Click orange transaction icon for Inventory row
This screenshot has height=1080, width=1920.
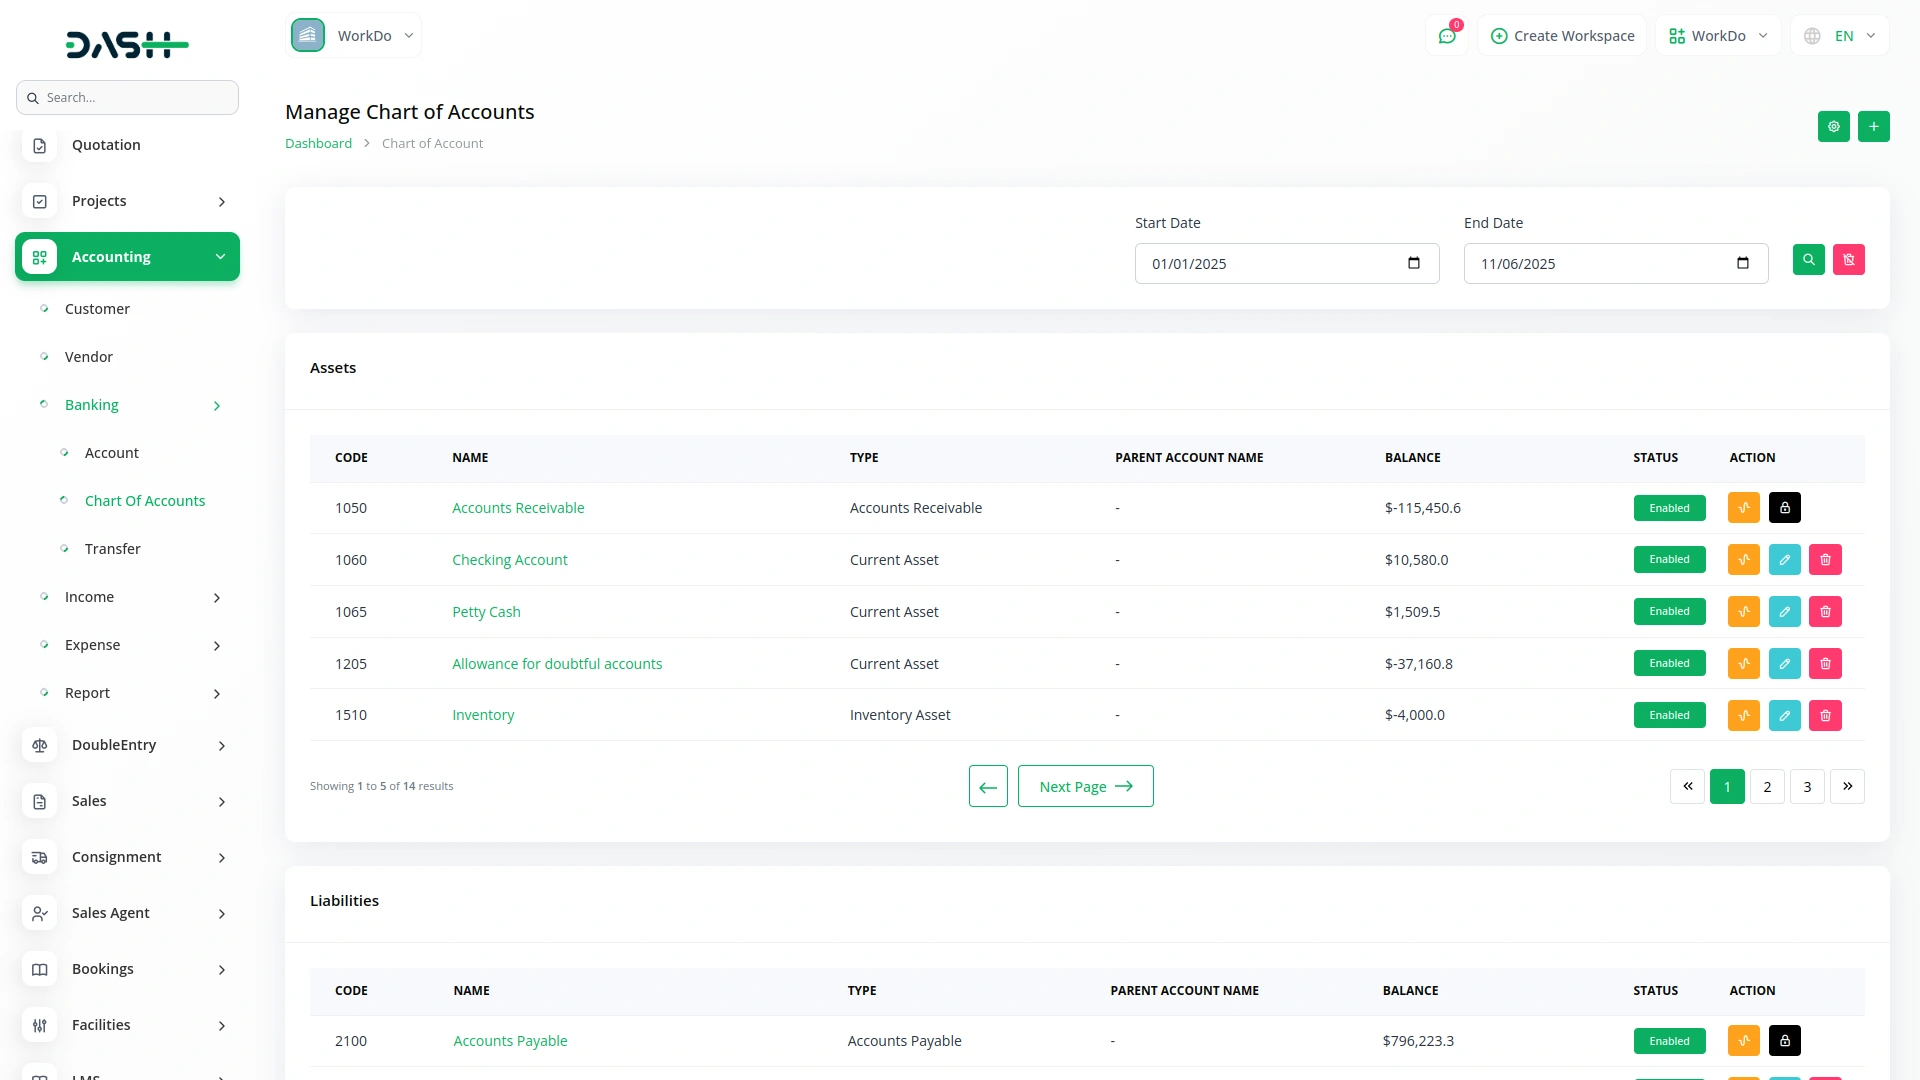click(1743, 716)
